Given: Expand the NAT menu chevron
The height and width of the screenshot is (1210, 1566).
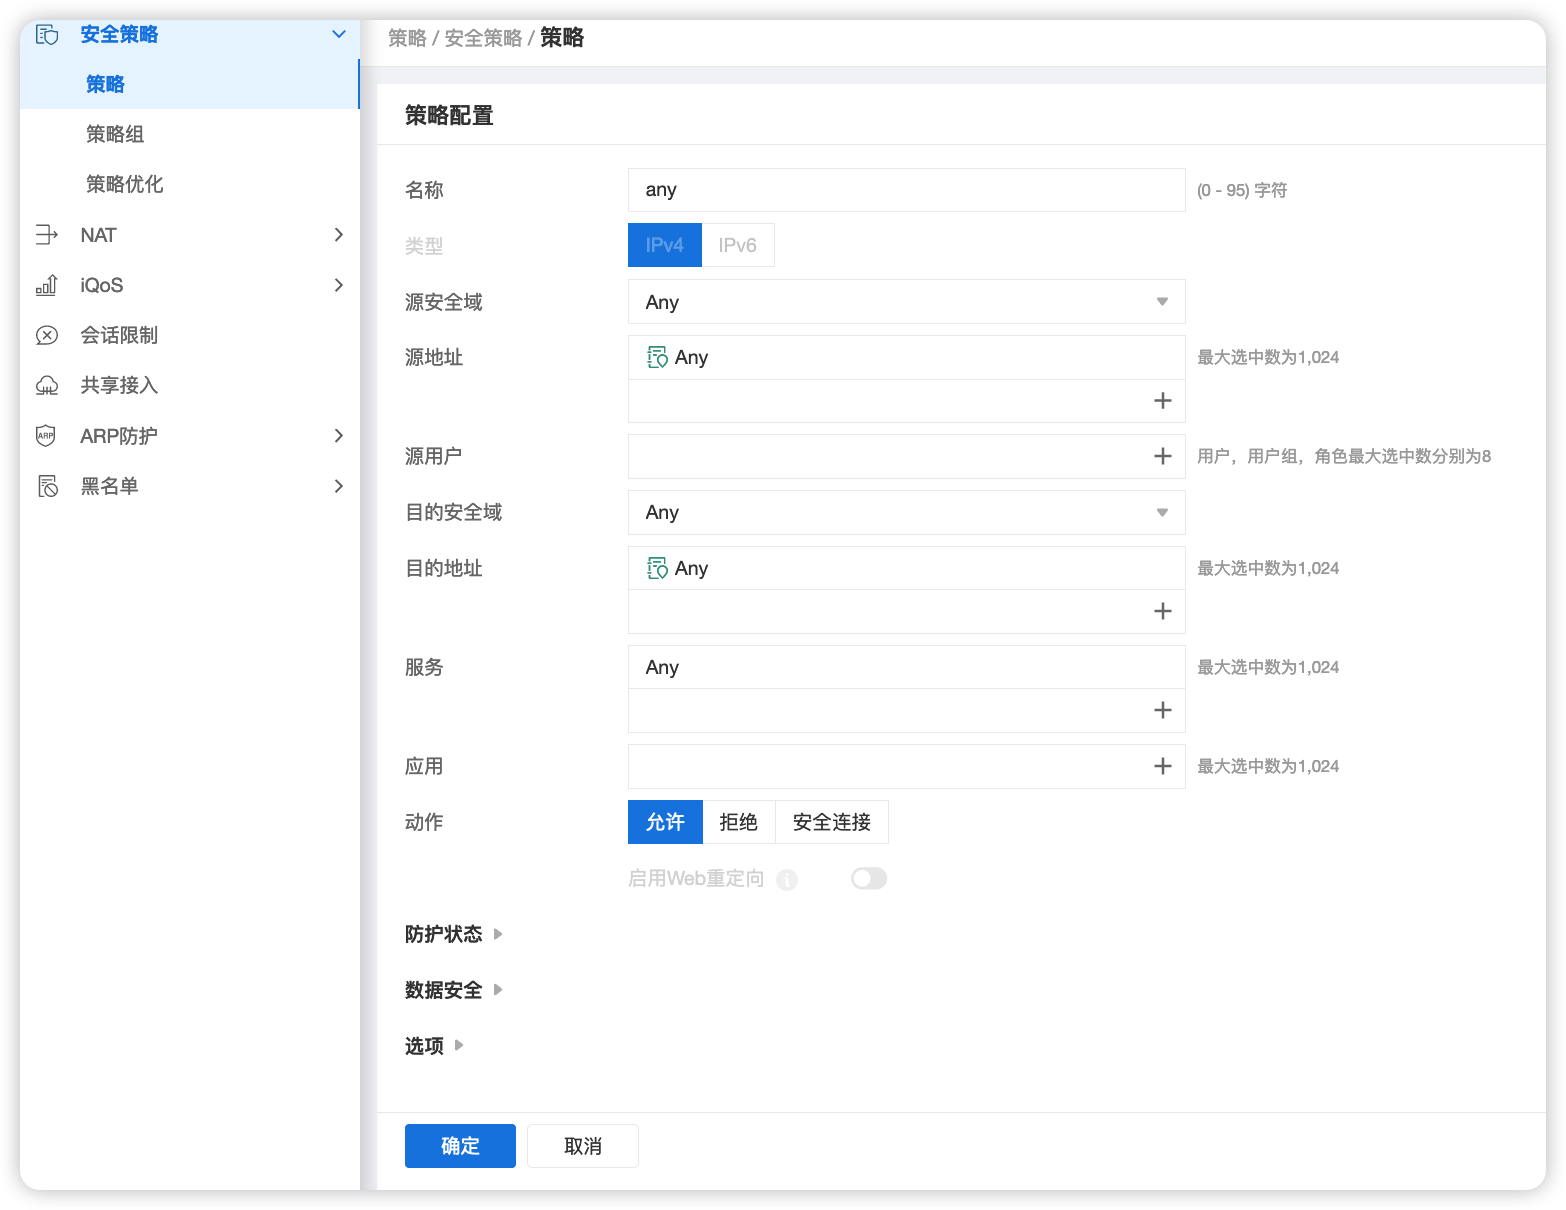Looking at the screenshot, I should coord(339,235).
